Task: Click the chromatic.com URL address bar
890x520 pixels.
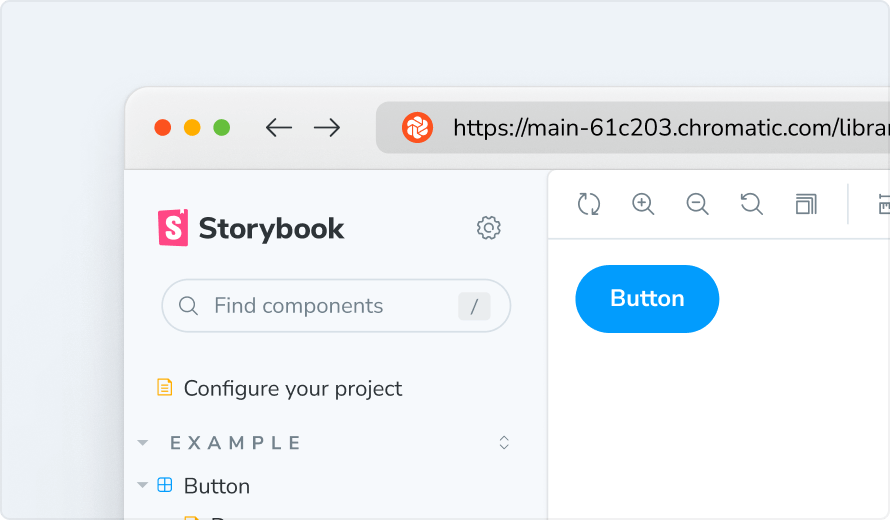Action: tap(660, 128)
